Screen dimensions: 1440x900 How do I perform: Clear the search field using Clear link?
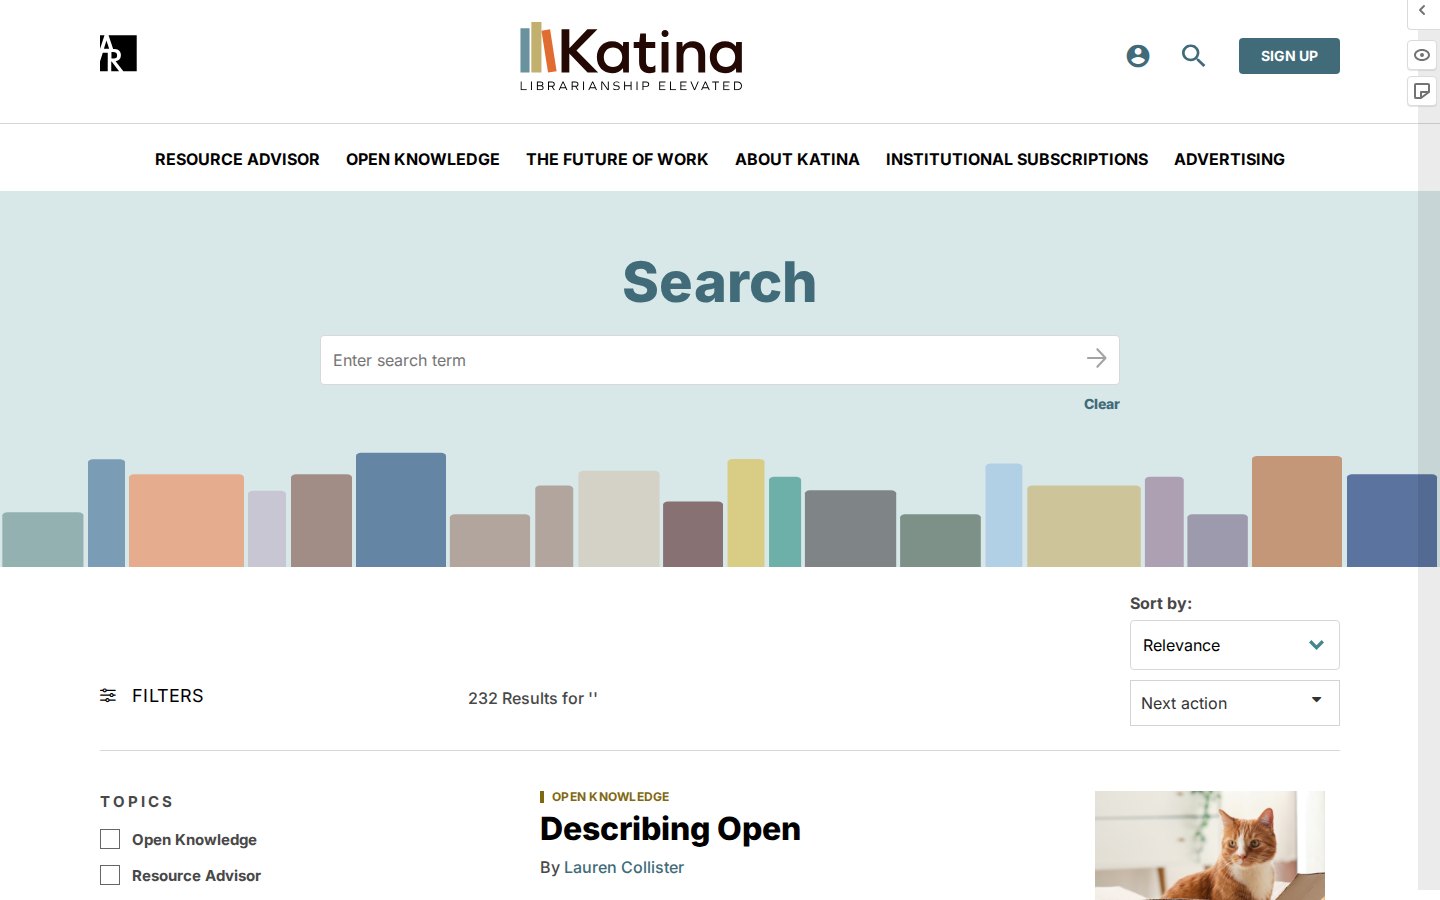point(1102,404)
